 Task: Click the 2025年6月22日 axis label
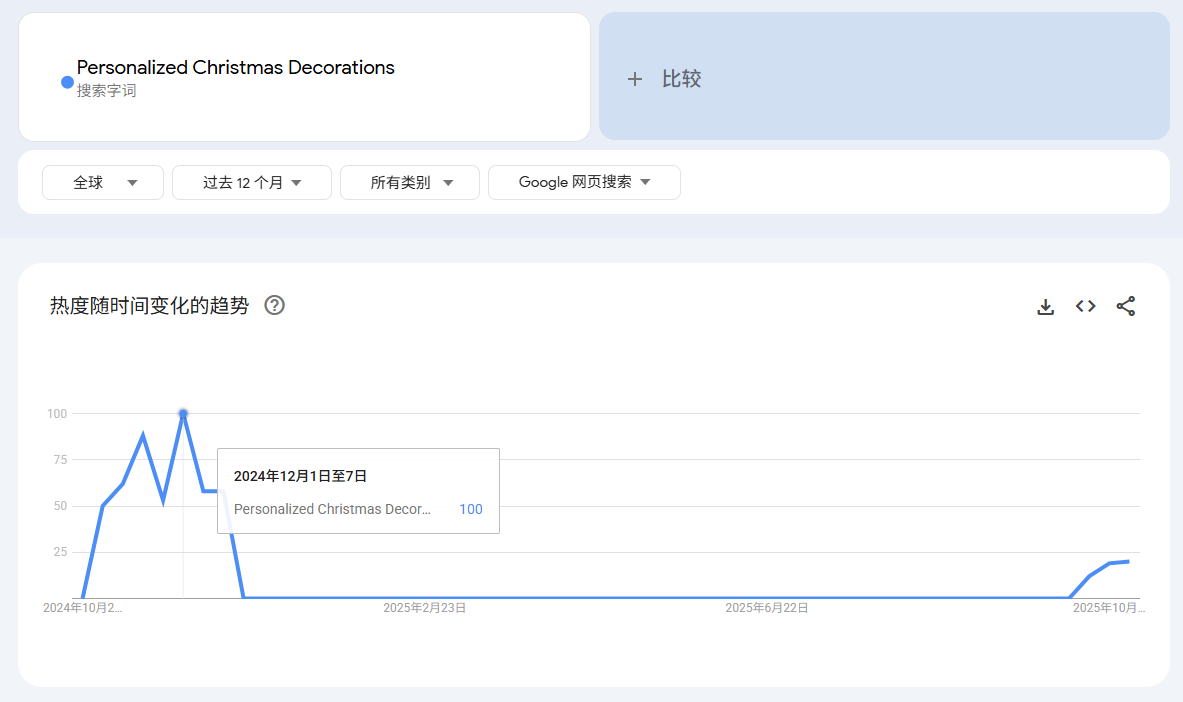[766, 607]
